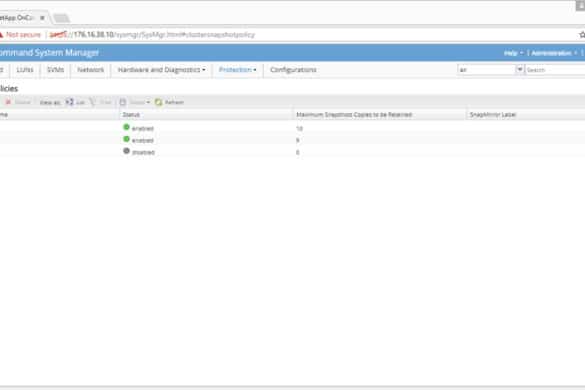Open the All filter combo box arrow
The width and height of the screenshot is (585, 390).
[x=520, y=69]
